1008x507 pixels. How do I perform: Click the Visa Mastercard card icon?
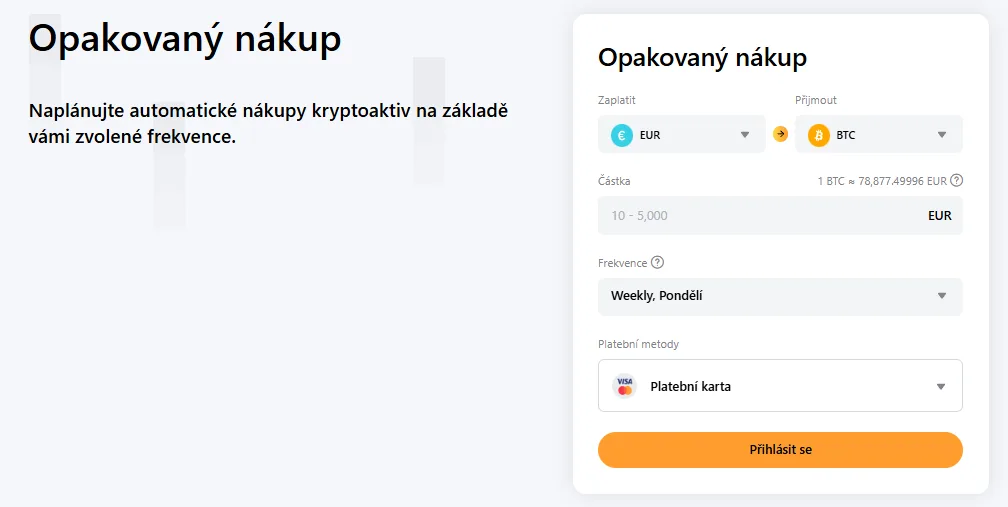pyautogui.click(x=624, y=386)
